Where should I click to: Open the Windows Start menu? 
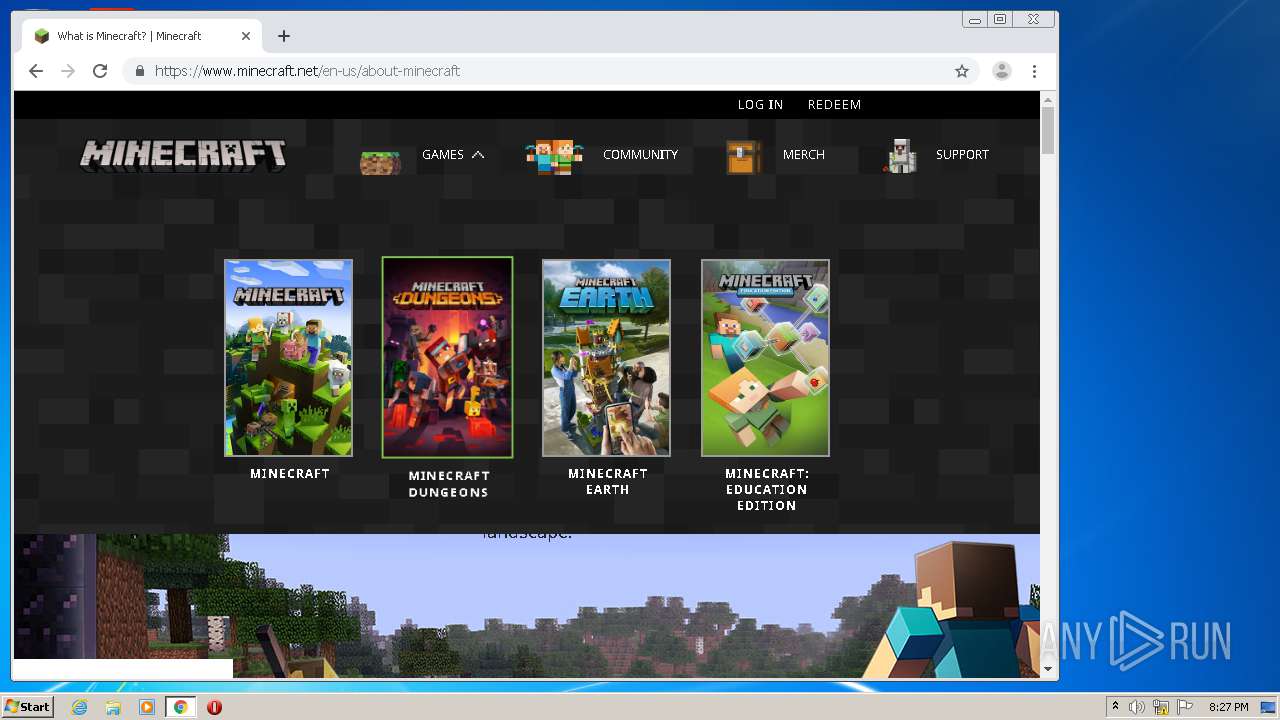28,707
